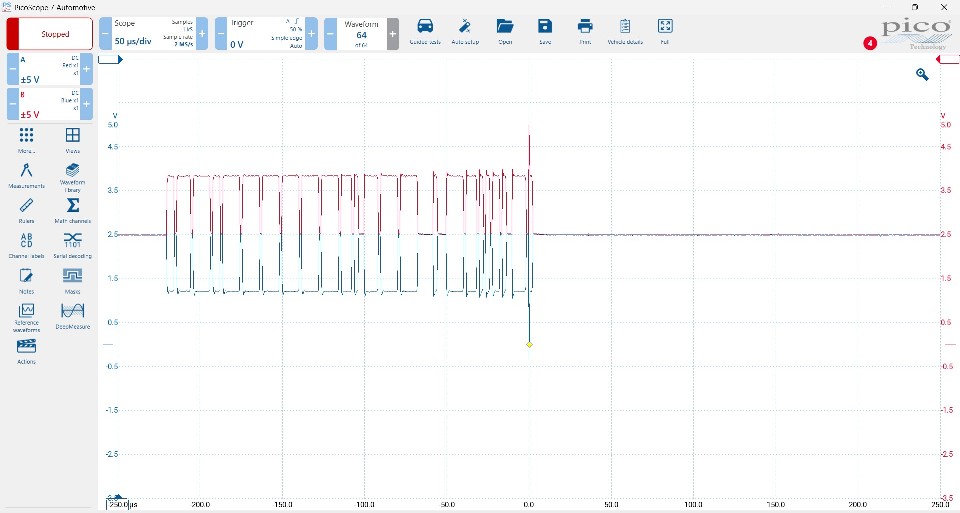Image resolution: width=960 pixels, height=513 pixels.
Task: Open Channel B ±5 V options
Action: pos(50,104)
